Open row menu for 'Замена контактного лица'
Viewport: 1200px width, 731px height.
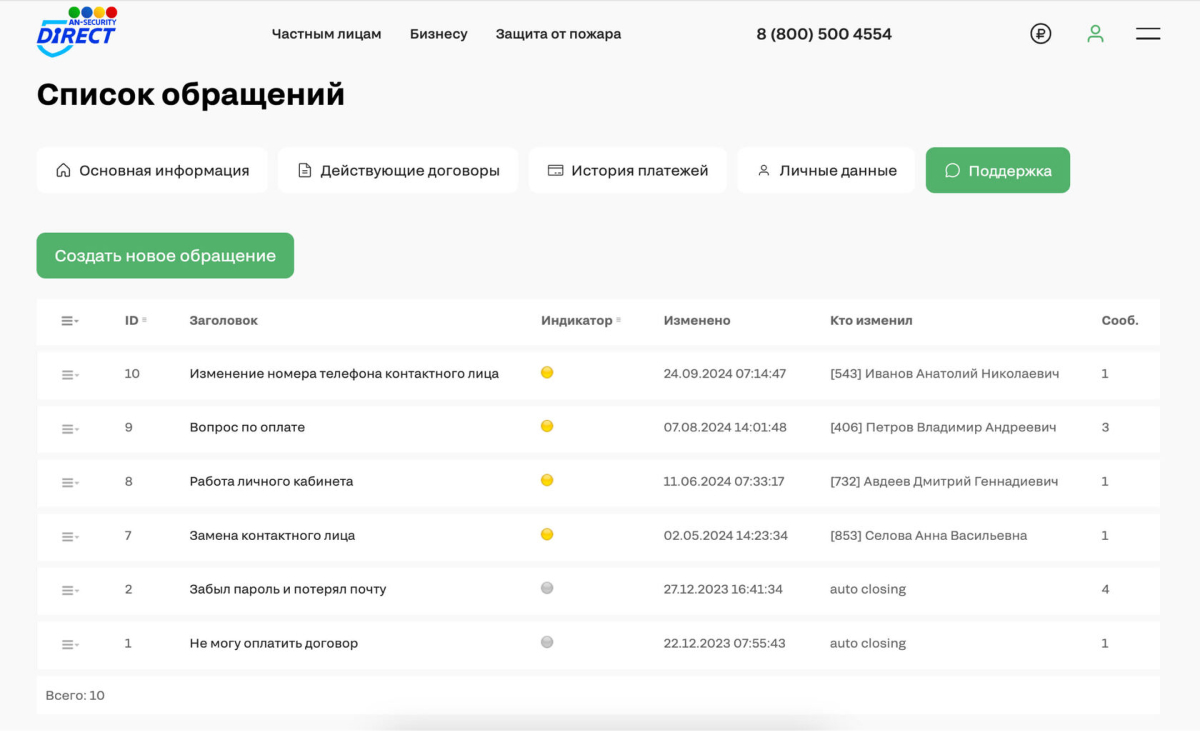(69, 537)
